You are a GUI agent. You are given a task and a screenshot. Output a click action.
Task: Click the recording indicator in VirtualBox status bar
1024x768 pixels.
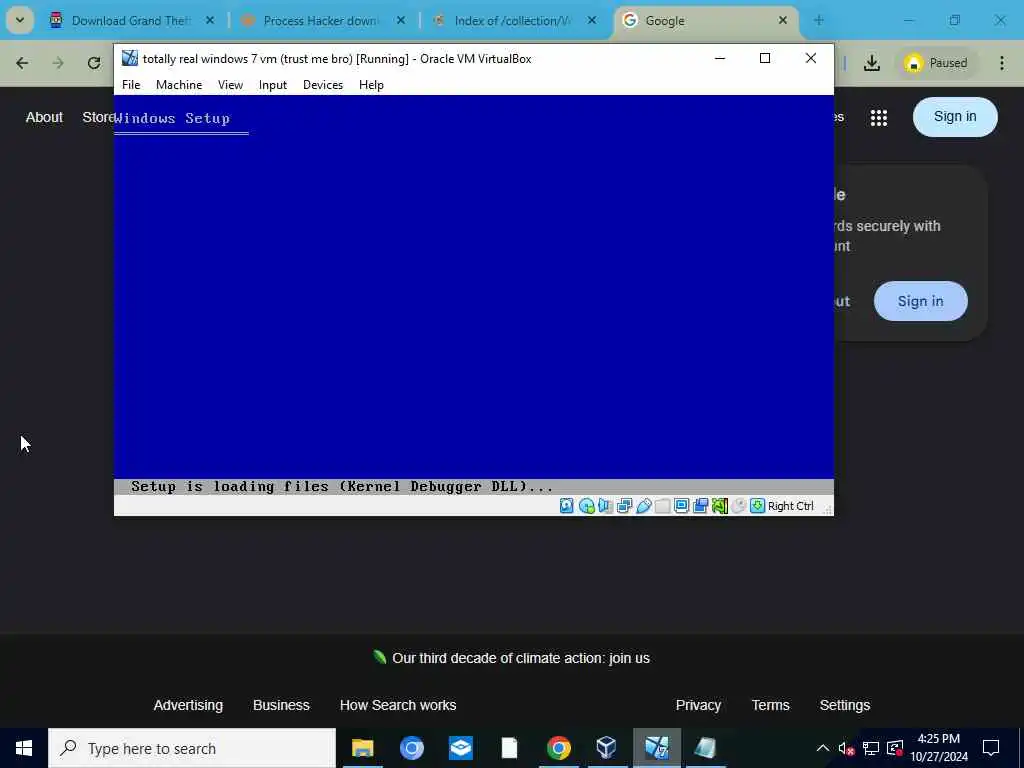click(x=701, y=506)
